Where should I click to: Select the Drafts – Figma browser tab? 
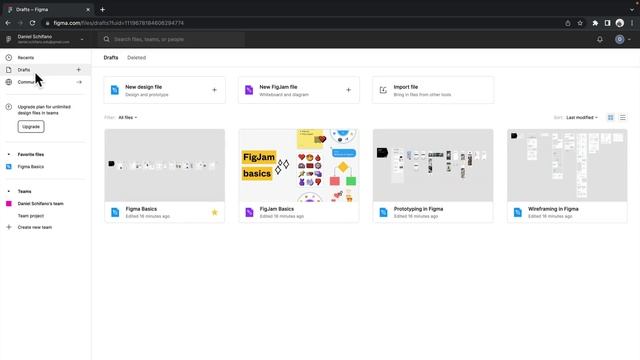[x=48, y=9]
